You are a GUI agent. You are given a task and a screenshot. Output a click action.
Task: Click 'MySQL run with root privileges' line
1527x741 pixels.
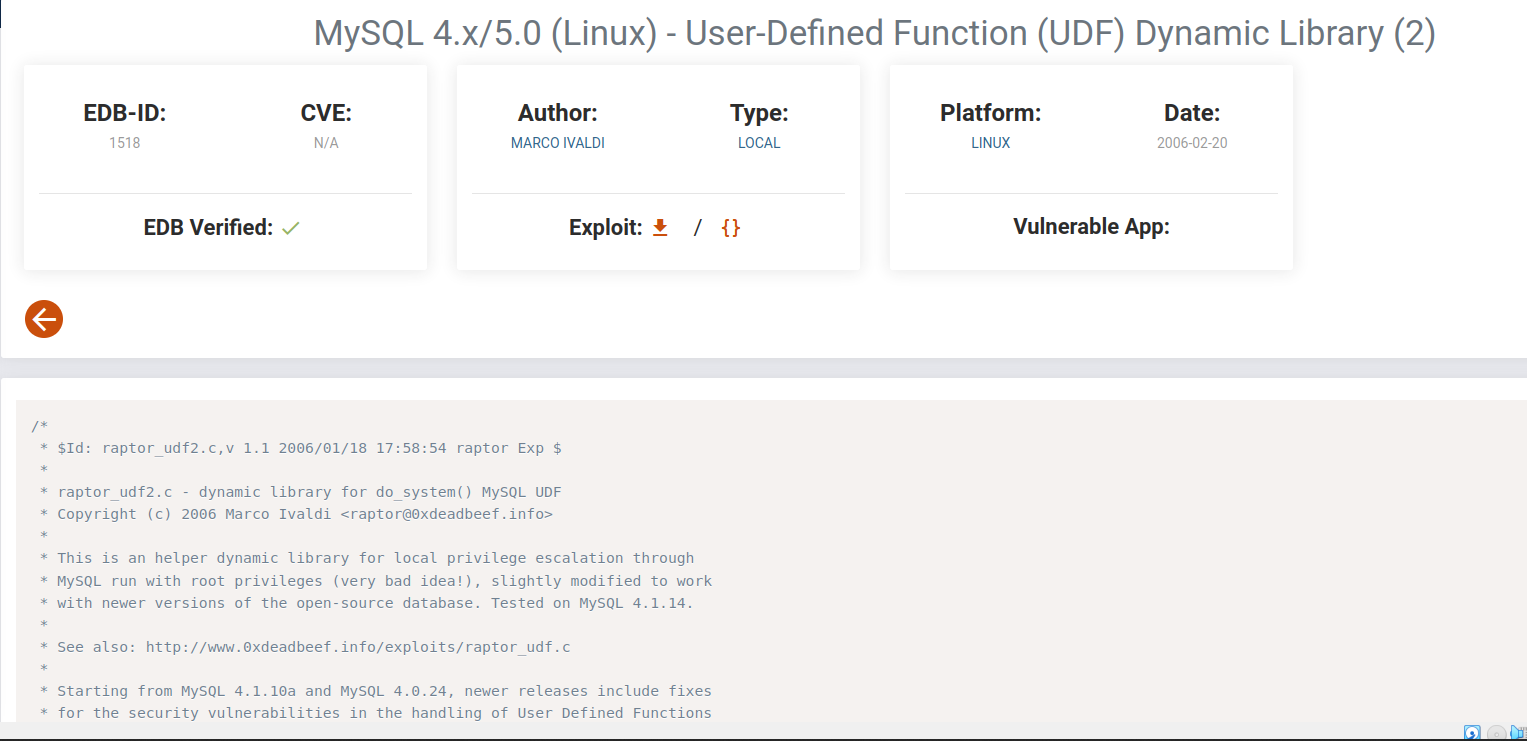(x=375, y=580)
